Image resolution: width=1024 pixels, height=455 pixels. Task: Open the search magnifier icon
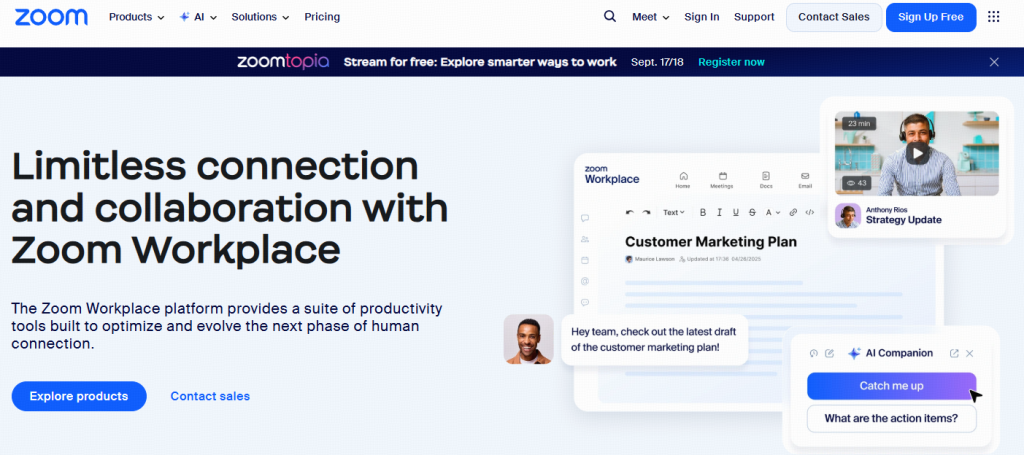click(x=610, y=17)
